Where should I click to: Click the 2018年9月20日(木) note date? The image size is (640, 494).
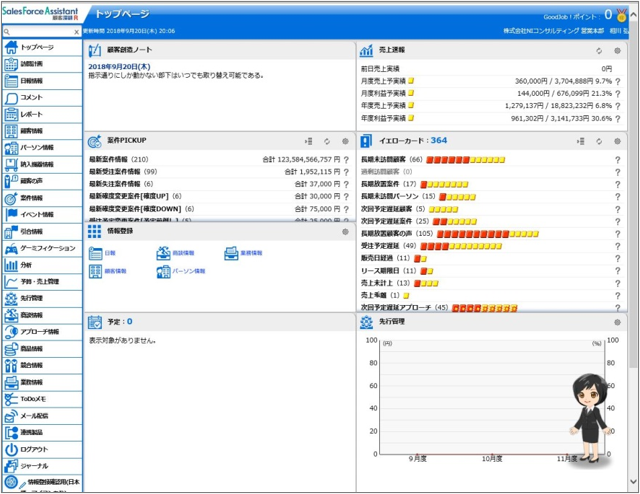(x=119, y=67)
